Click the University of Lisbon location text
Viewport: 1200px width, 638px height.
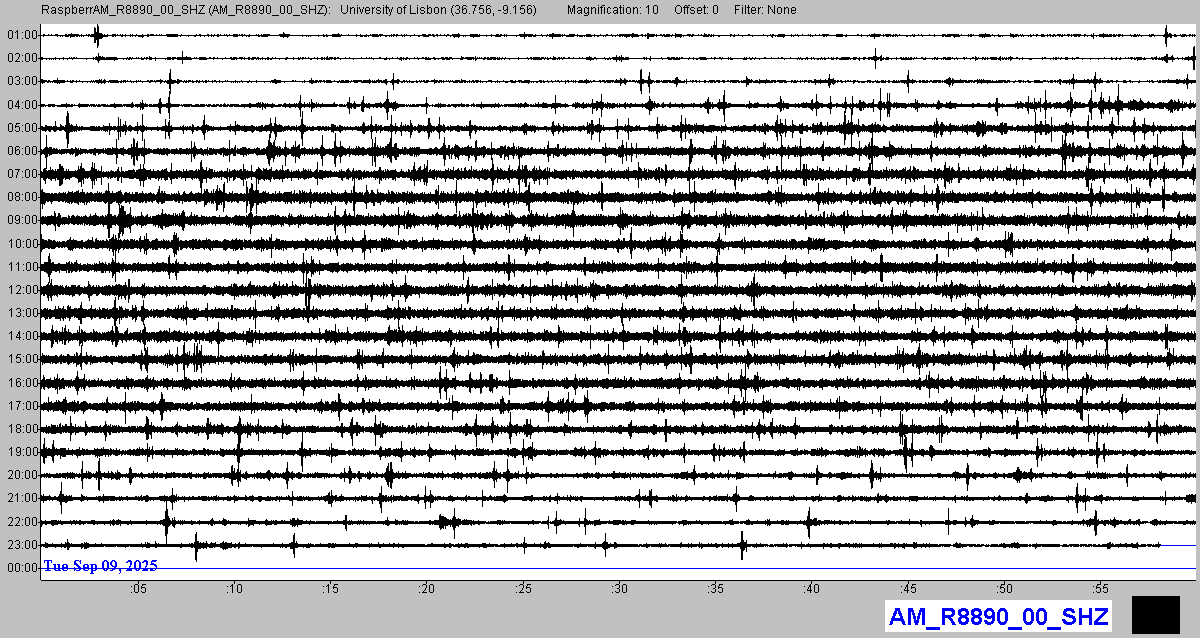coord(438,9)
